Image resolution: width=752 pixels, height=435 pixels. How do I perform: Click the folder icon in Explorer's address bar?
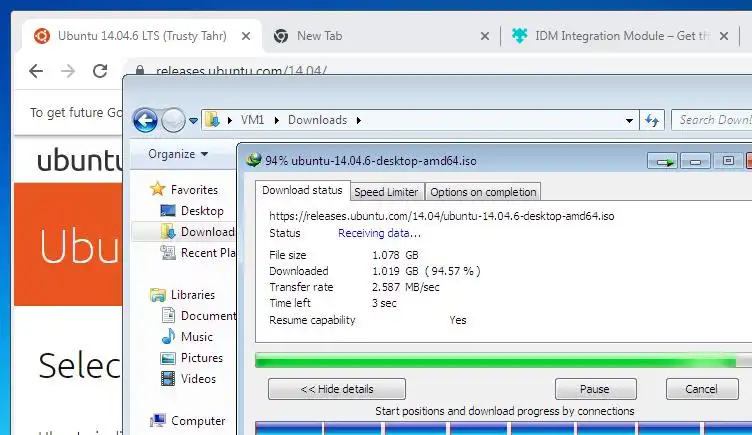pyautogui.click(x=212, y=120)
